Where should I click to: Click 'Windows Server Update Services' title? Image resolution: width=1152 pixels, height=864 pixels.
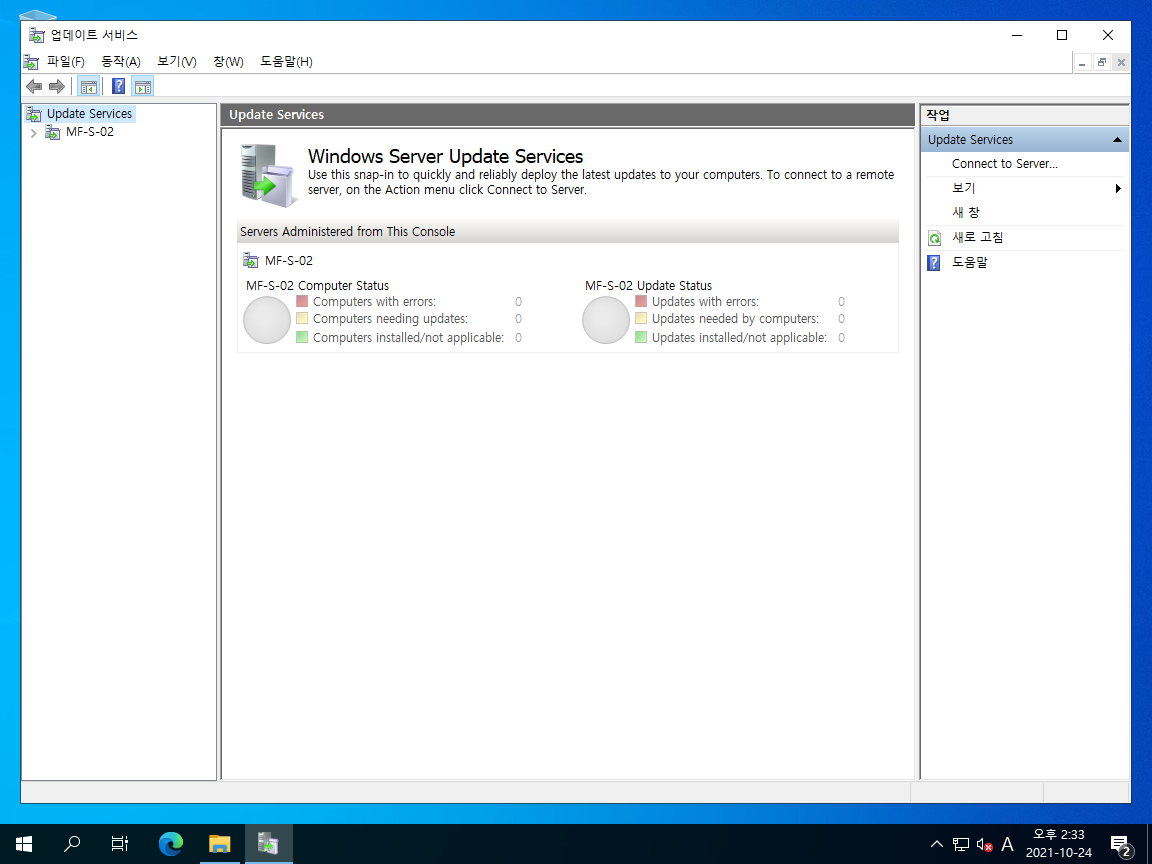click(x=445, y=156)
